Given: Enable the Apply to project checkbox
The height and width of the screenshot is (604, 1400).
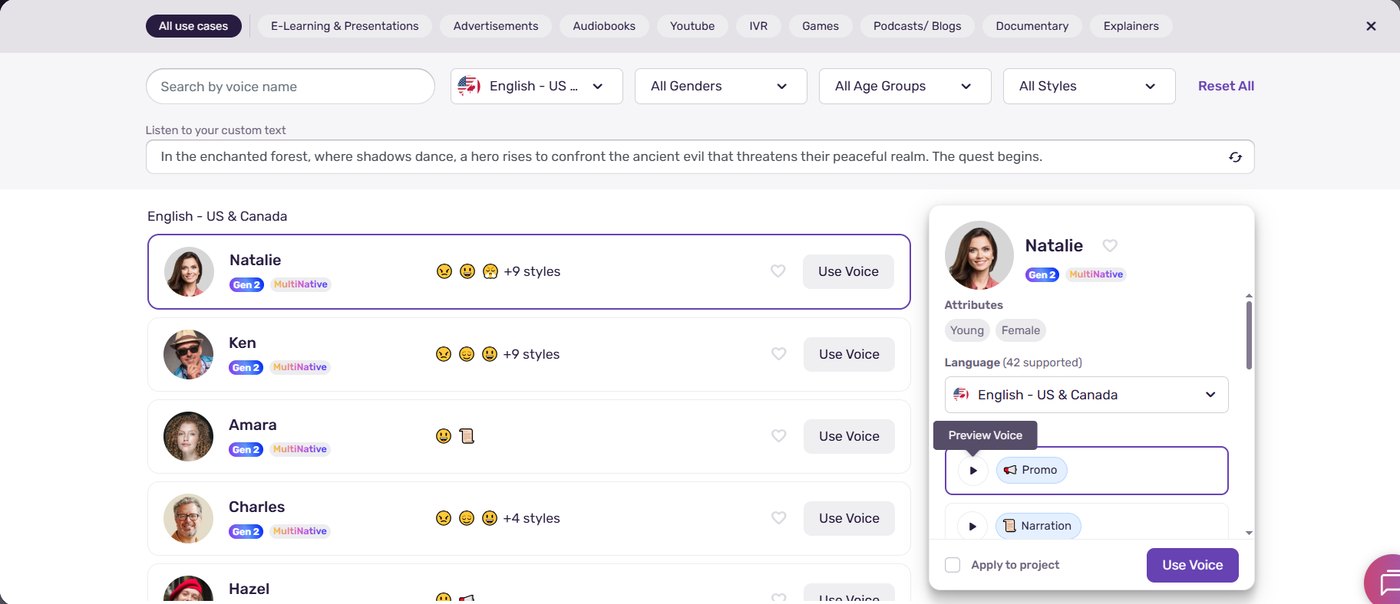Looking at the screenshot, I should (x=952, y=565).
